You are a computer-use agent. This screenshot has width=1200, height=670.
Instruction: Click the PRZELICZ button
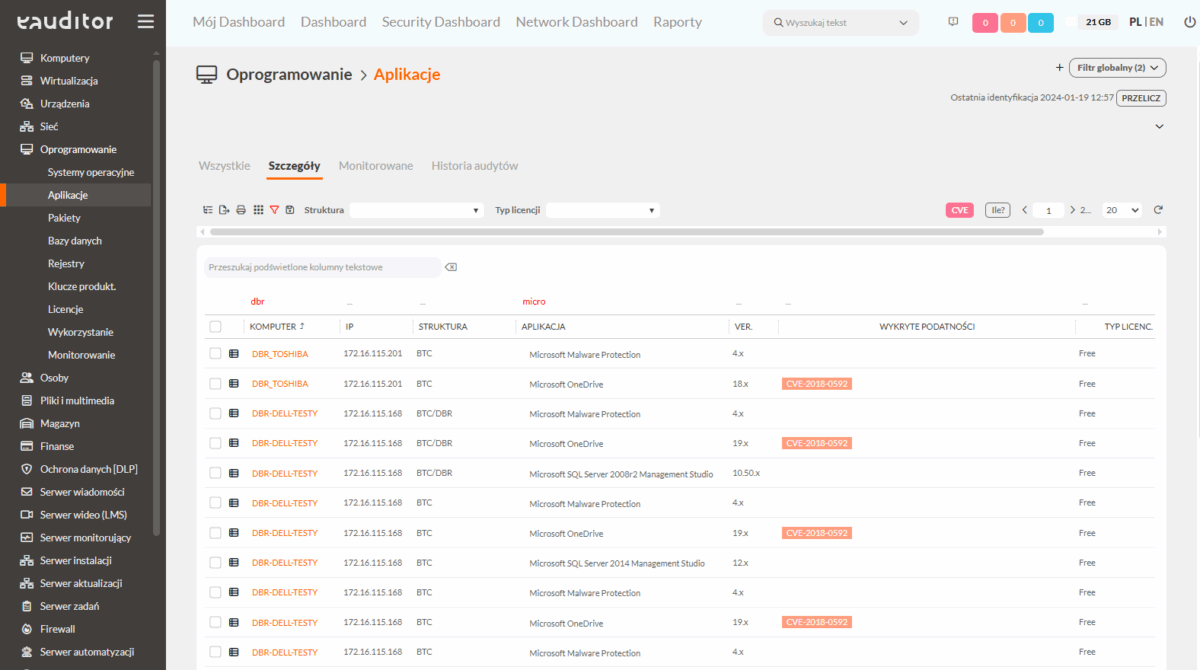(x=1141, y=98)
